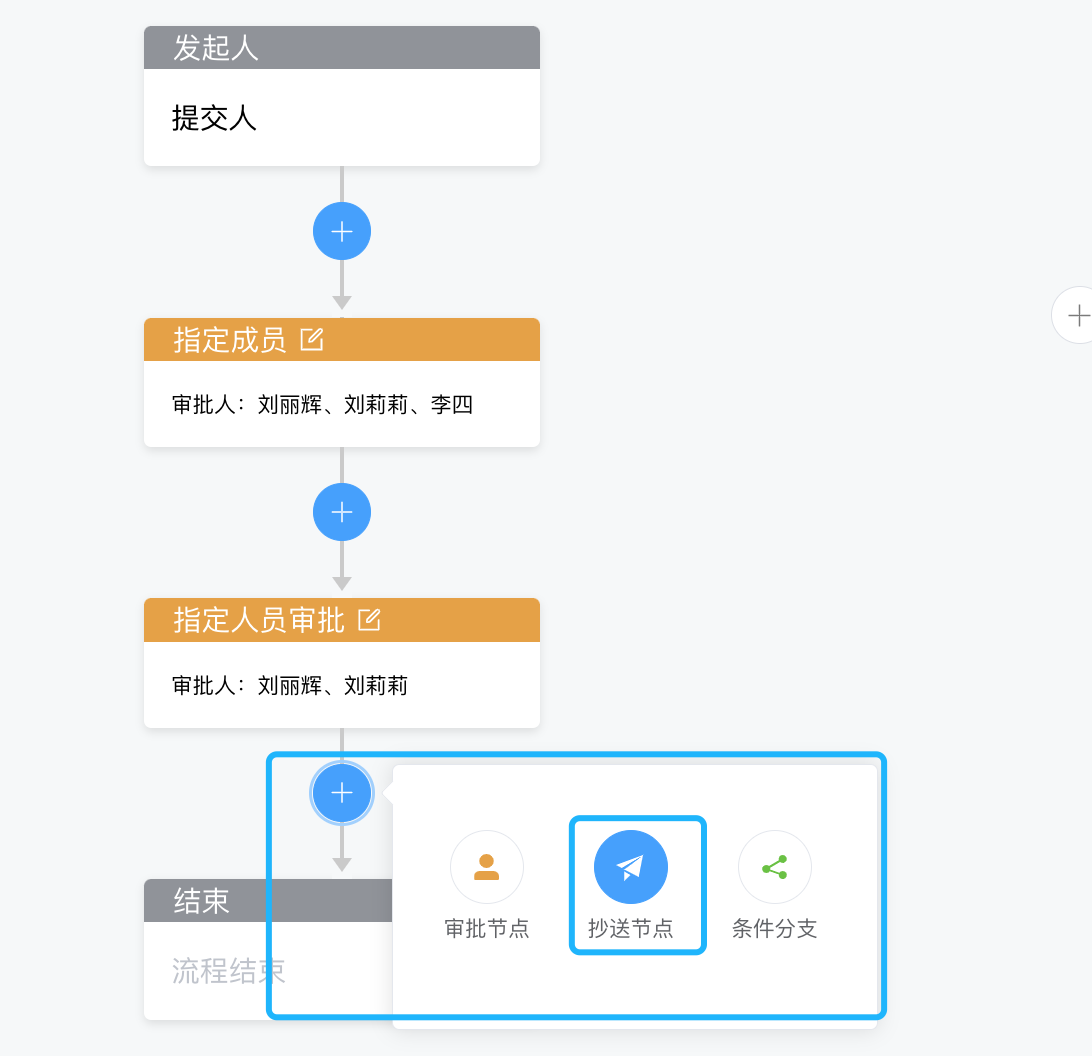Select the 审批节点 person icon
Screen dimensions: 1092x1056
487,867
